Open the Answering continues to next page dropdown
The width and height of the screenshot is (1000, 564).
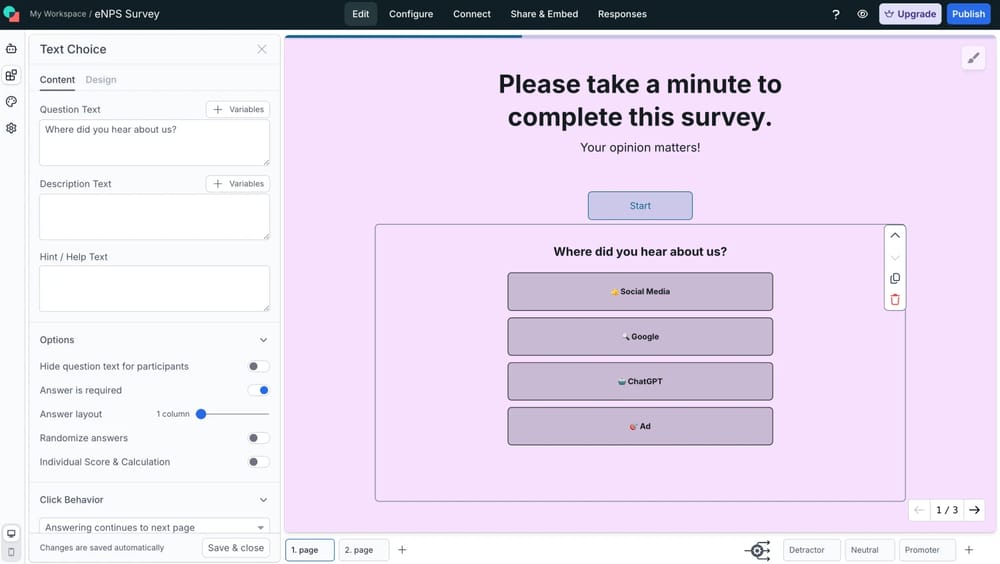tap(154, 527)
